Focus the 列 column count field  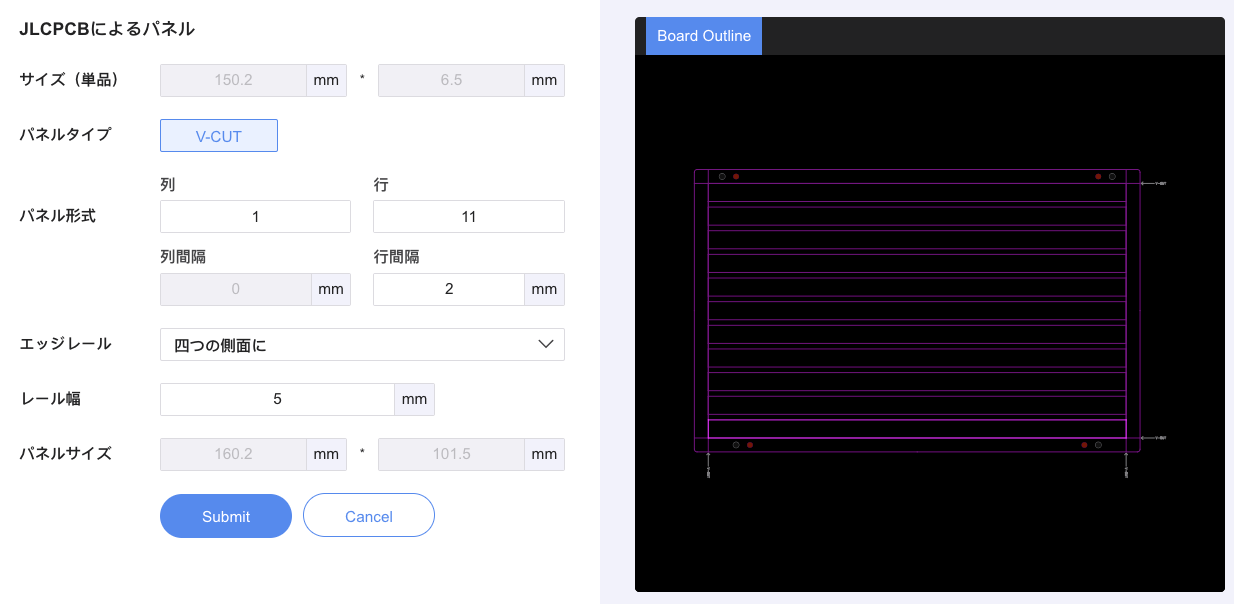click(255, 217)
